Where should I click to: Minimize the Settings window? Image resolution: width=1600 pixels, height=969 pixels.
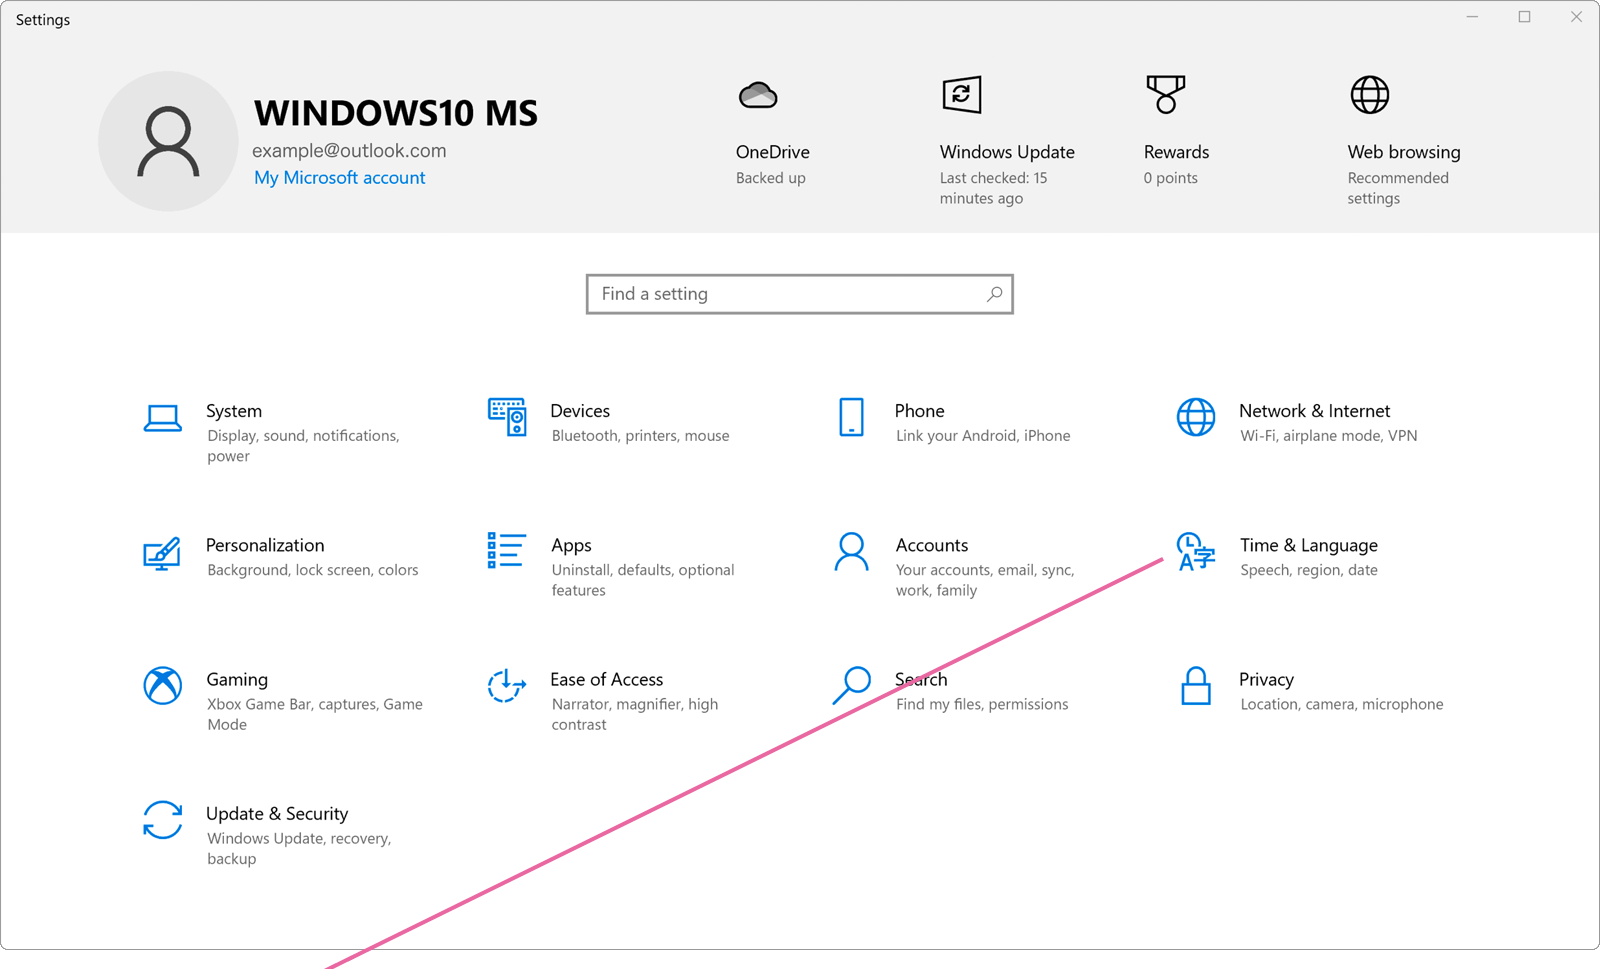coord(1472,17)
